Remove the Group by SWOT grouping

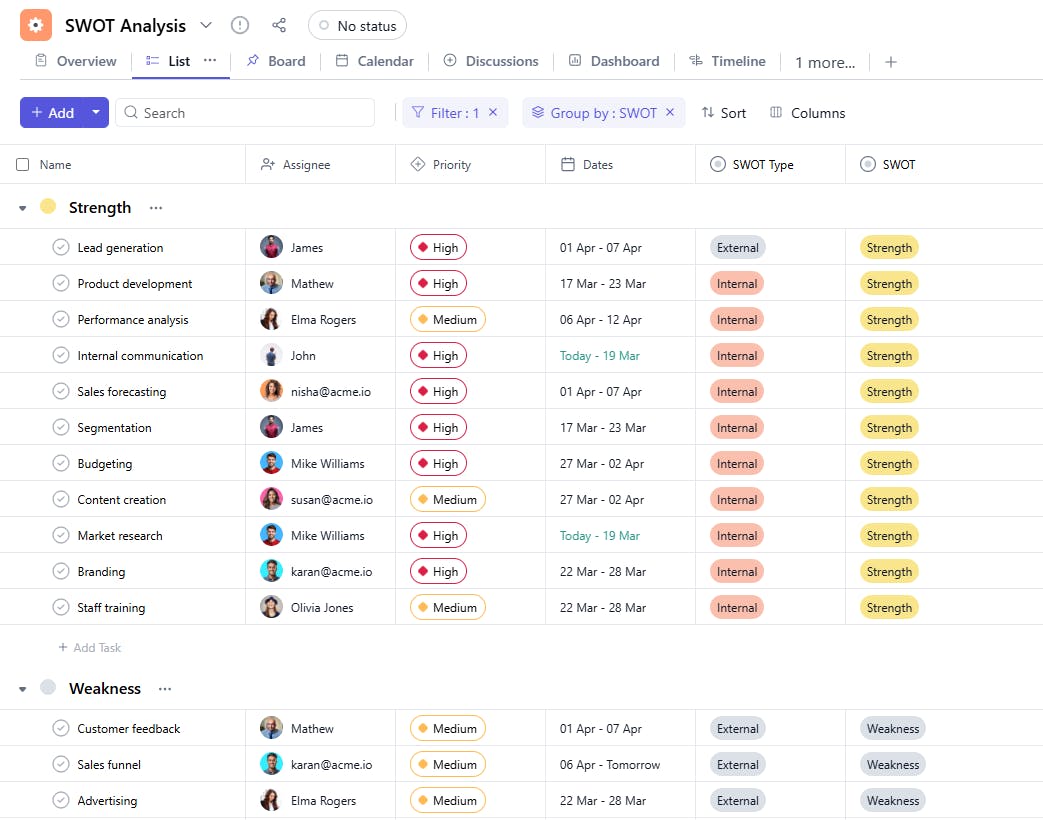pos(670,113)
